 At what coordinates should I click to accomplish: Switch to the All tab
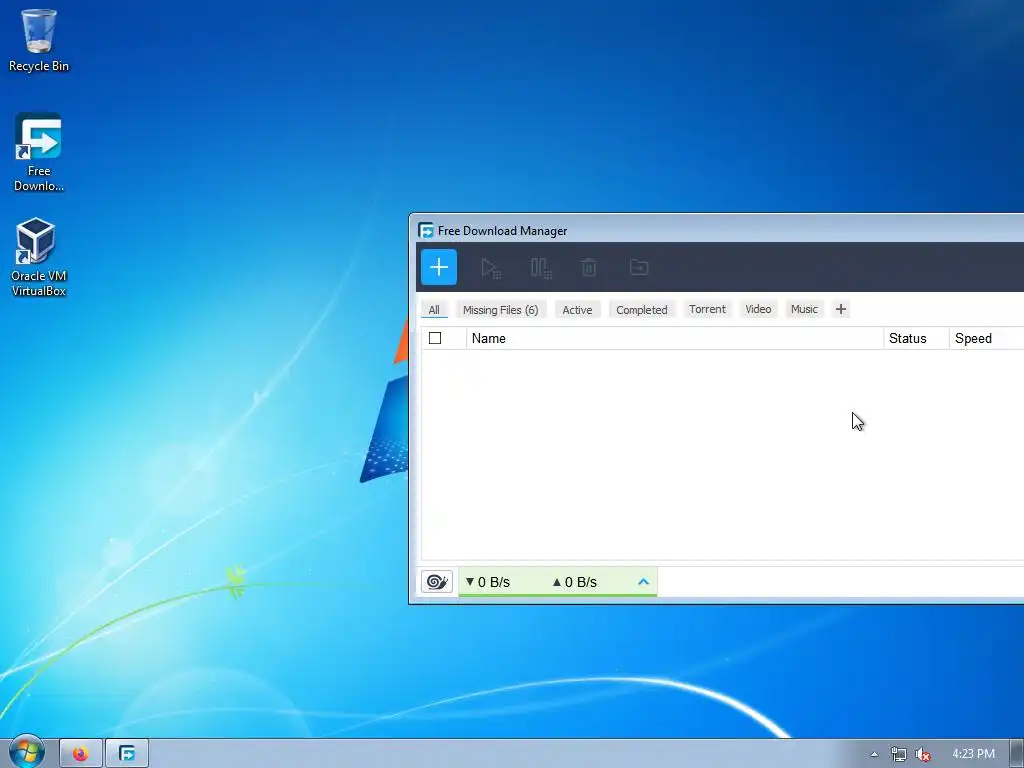(434, 310)
